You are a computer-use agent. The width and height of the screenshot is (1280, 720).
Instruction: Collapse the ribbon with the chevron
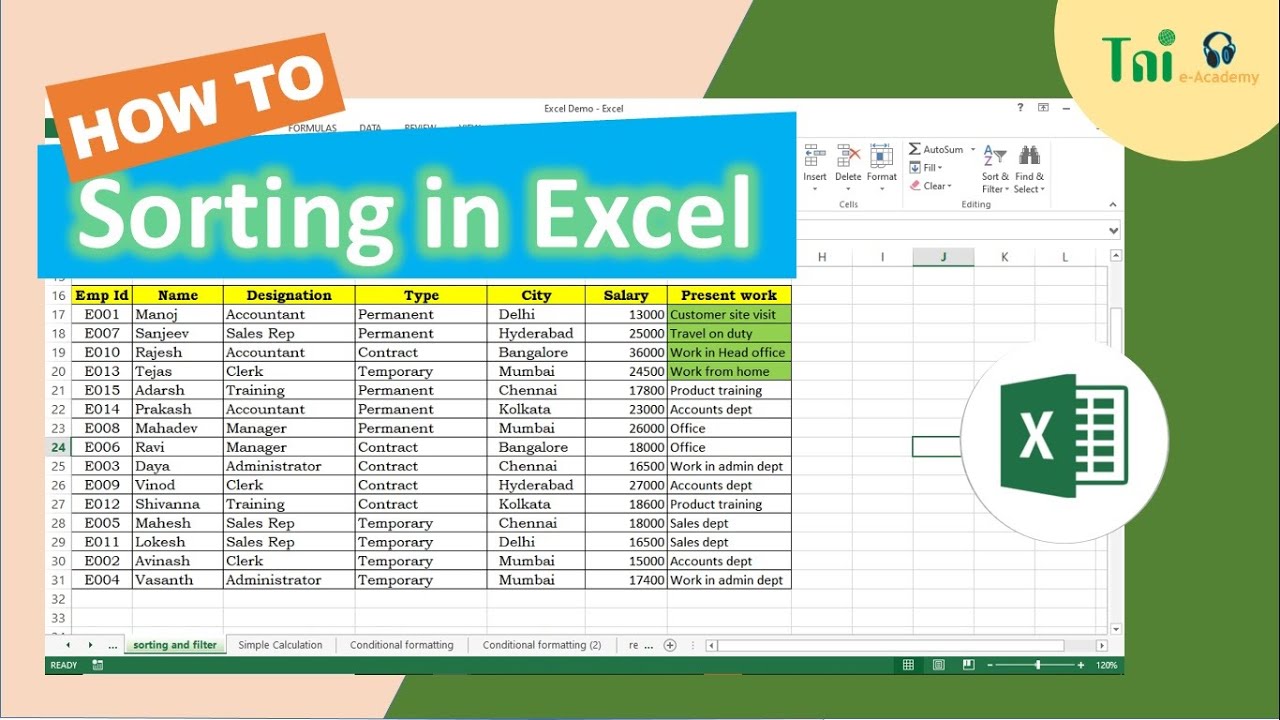point(1114,204)
